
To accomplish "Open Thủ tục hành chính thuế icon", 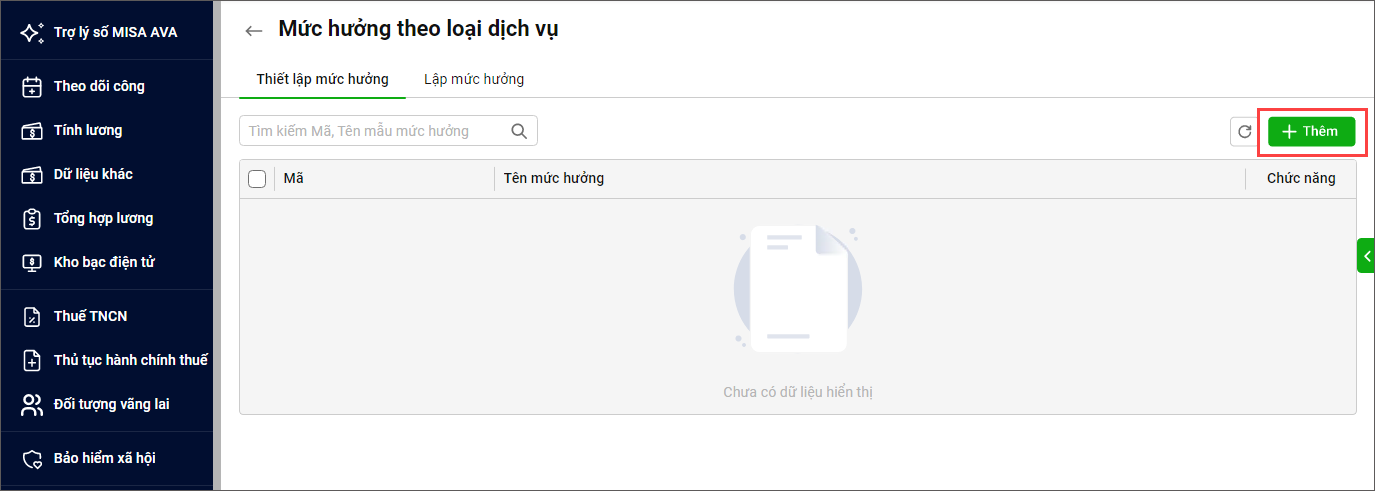I will pos(32,360).
